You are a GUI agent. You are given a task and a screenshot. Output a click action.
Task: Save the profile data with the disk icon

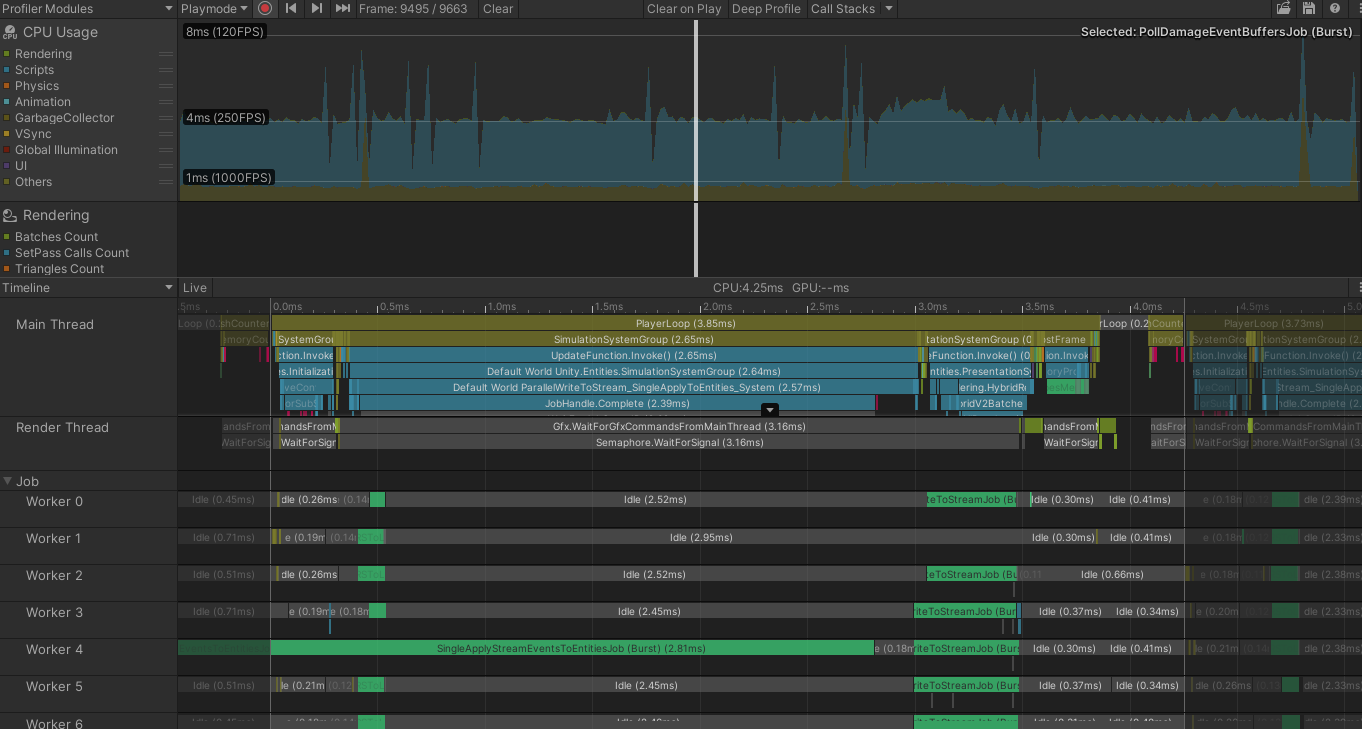pos(1309,8)
